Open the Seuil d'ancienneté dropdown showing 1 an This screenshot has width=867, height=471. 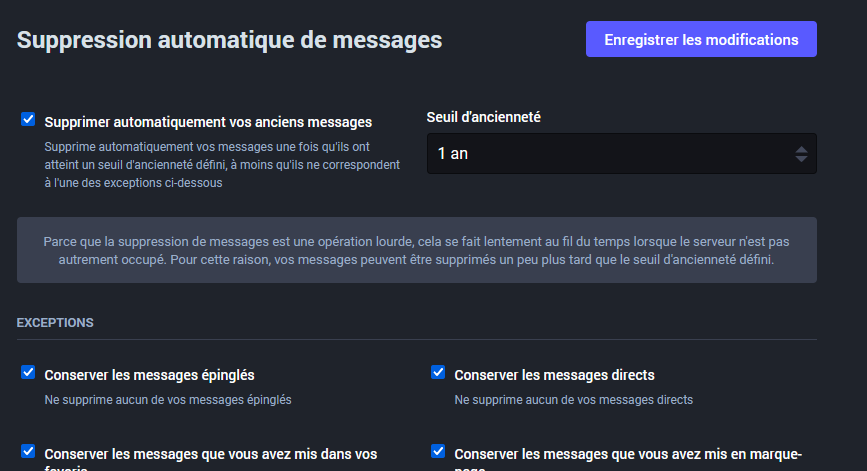610,154
